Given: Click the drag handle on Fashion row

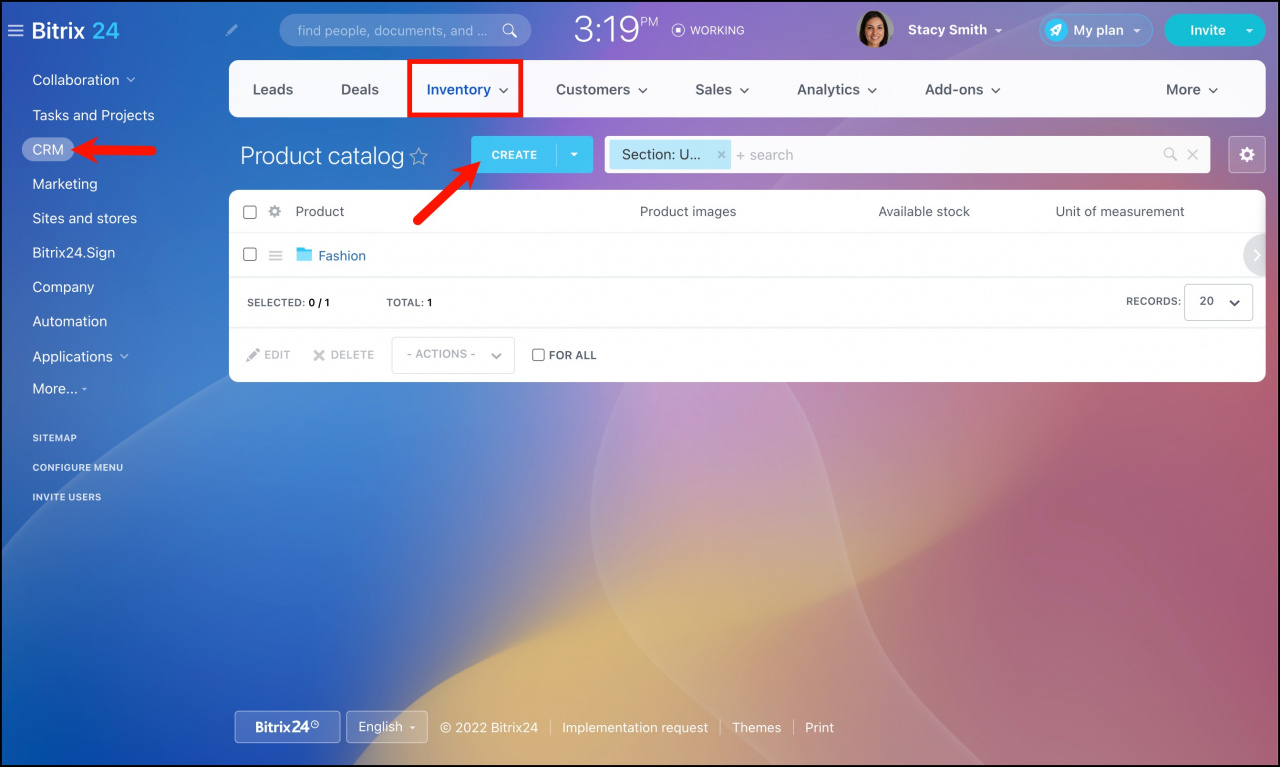Looking at the screenshot, I should [x=276, y=256].
